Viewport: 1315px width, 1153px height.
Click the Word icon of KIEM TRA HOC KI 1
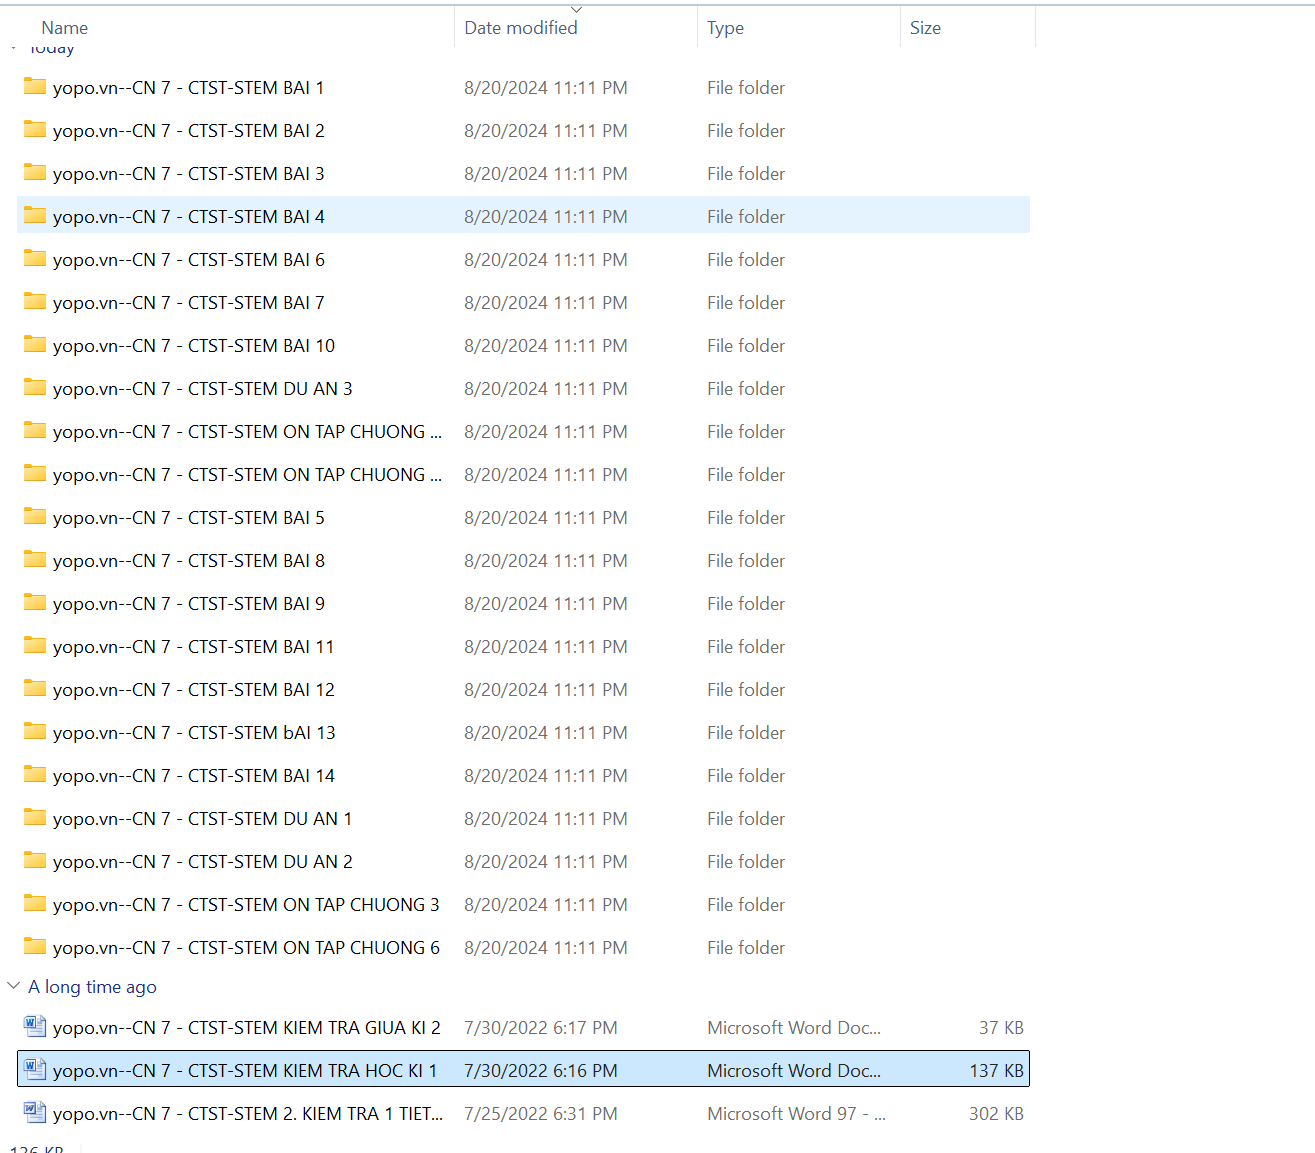[35, 1069]
